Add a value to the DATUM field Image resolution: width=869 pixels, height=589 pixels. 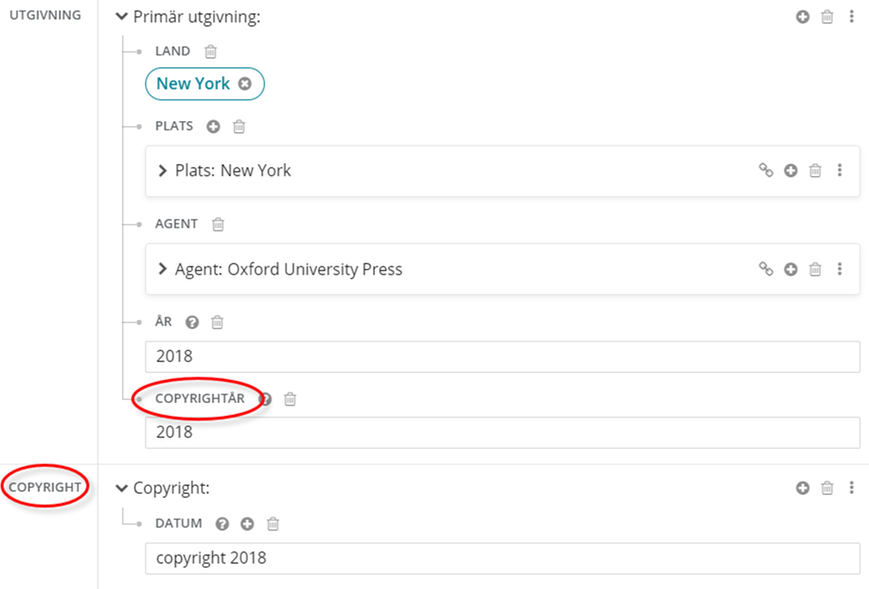(x=246, y=523)
